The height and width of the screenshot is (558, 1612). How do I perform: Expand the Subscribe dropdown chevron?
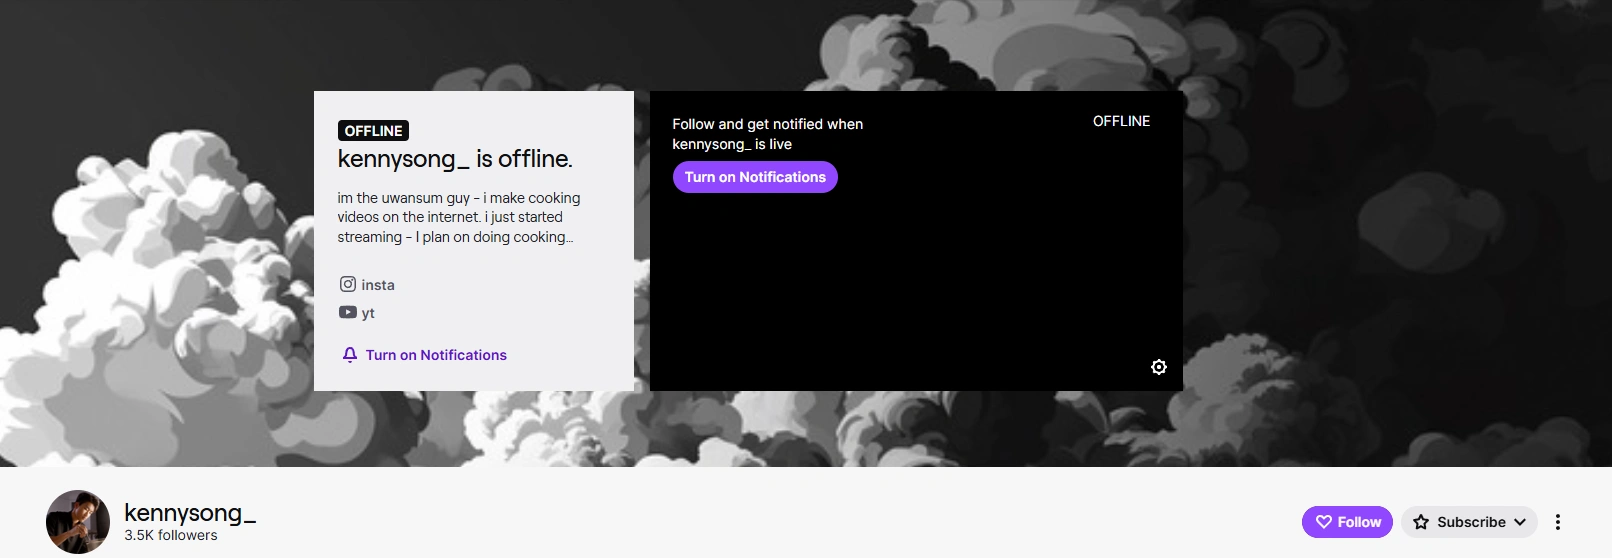pos(1520,522)
